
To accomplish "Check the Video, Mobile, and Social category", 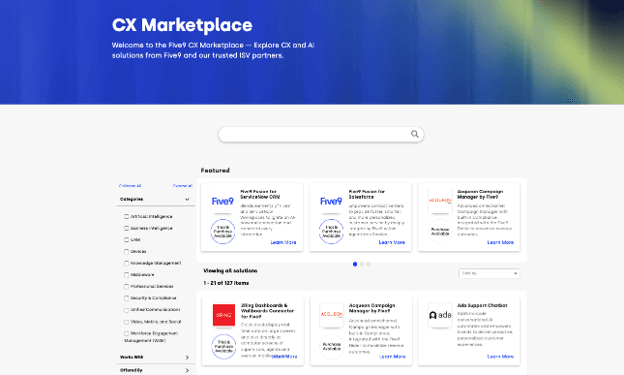I will tap(127, 322).
